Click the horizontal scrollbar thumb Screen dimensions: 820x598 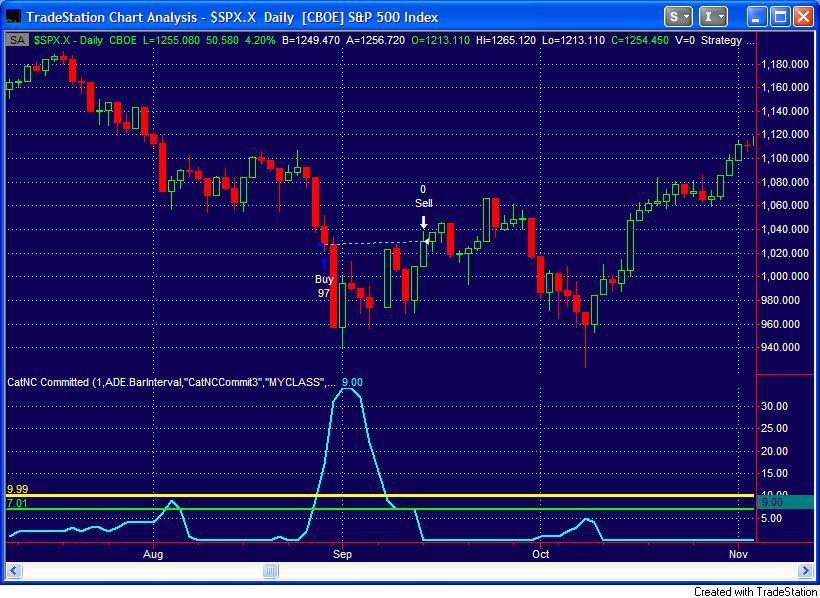click(x=270, y=570)
